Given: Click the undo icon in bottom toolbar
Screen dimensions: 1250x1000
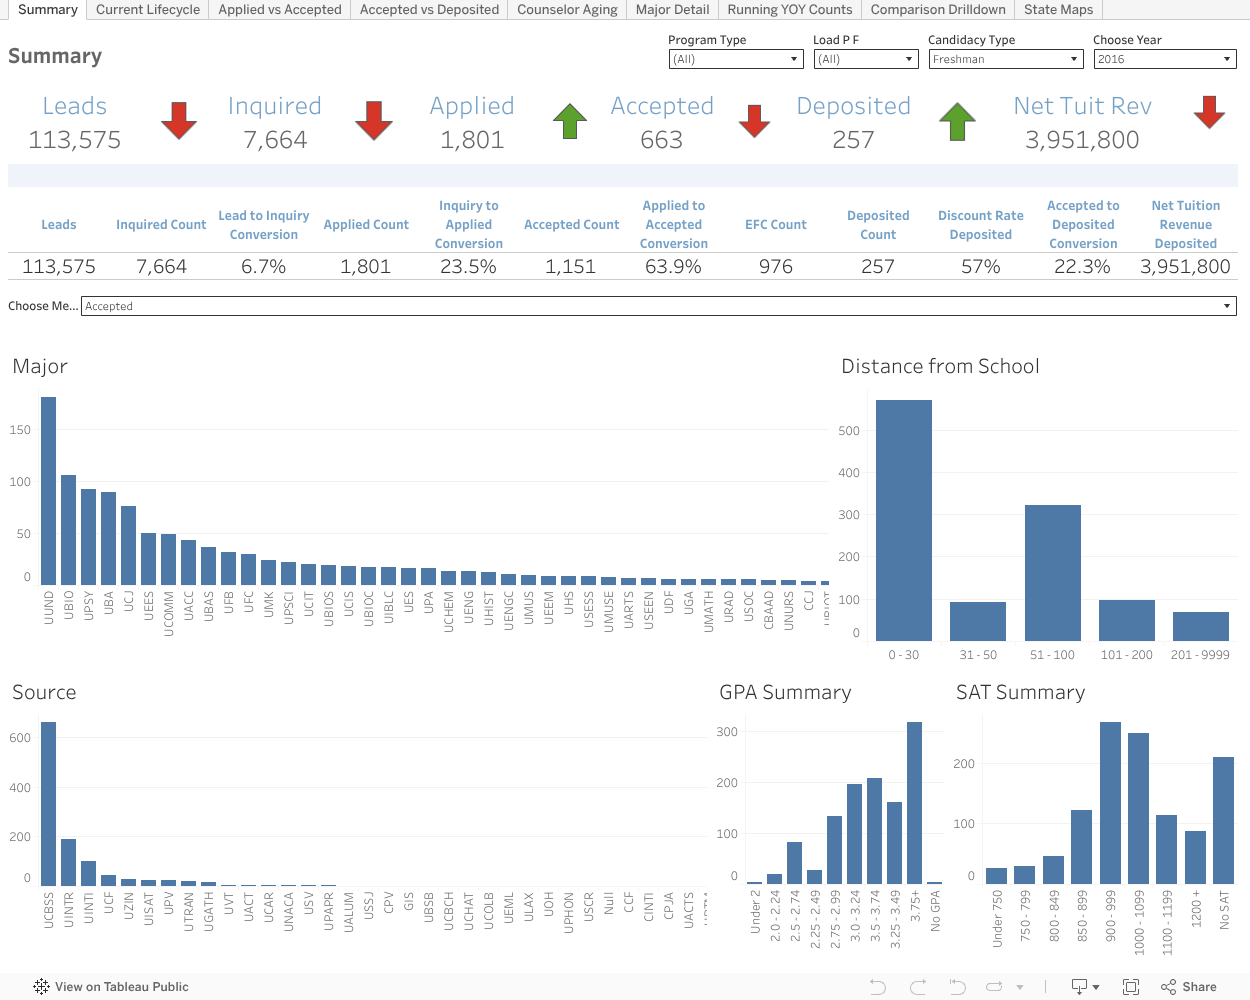Looking at the screenshot, I should click(x=878, y=987).
